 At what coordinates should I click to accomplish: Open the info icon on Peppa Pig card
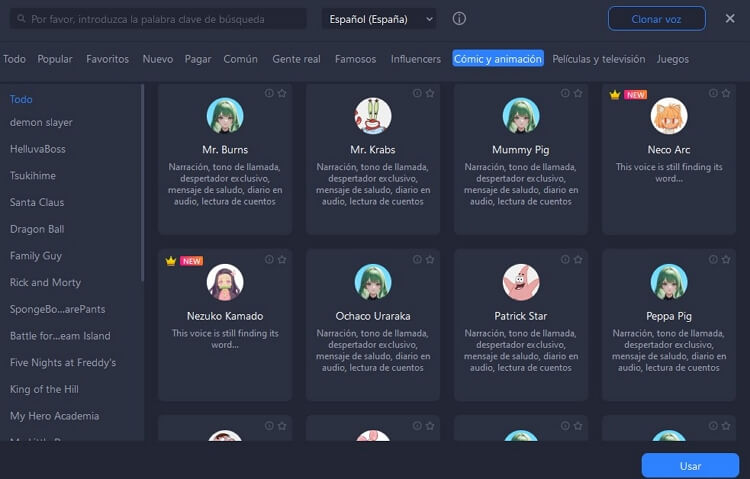713,259
